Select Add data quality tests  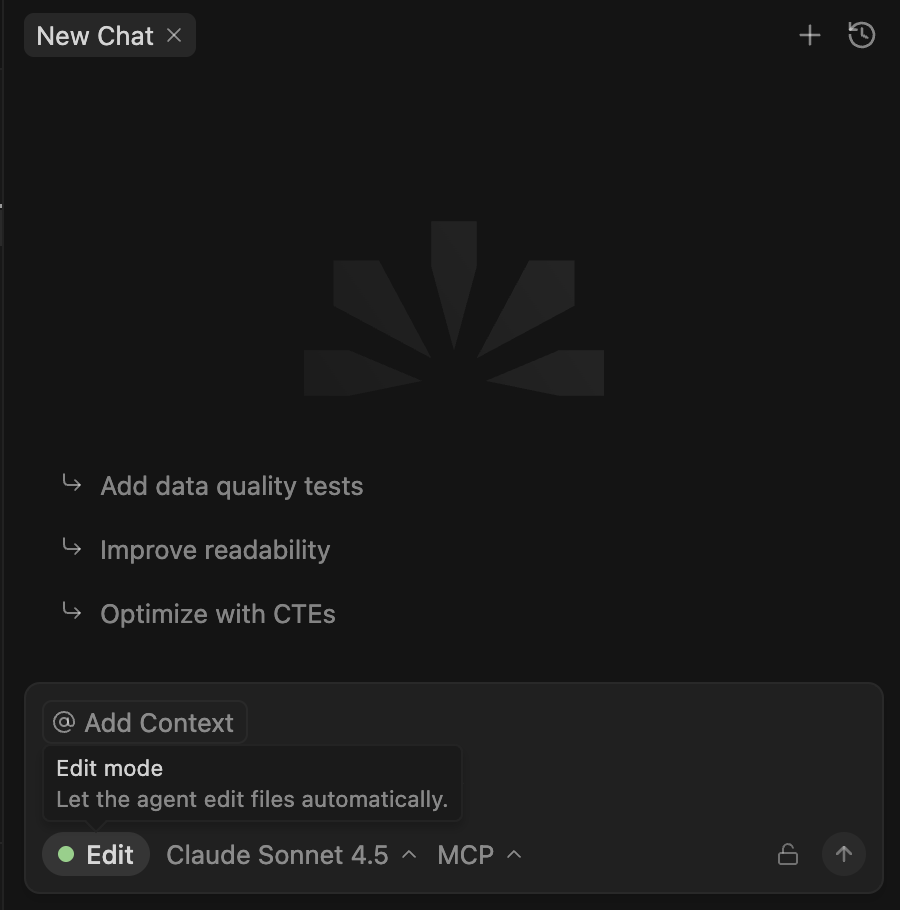point(231,485)
